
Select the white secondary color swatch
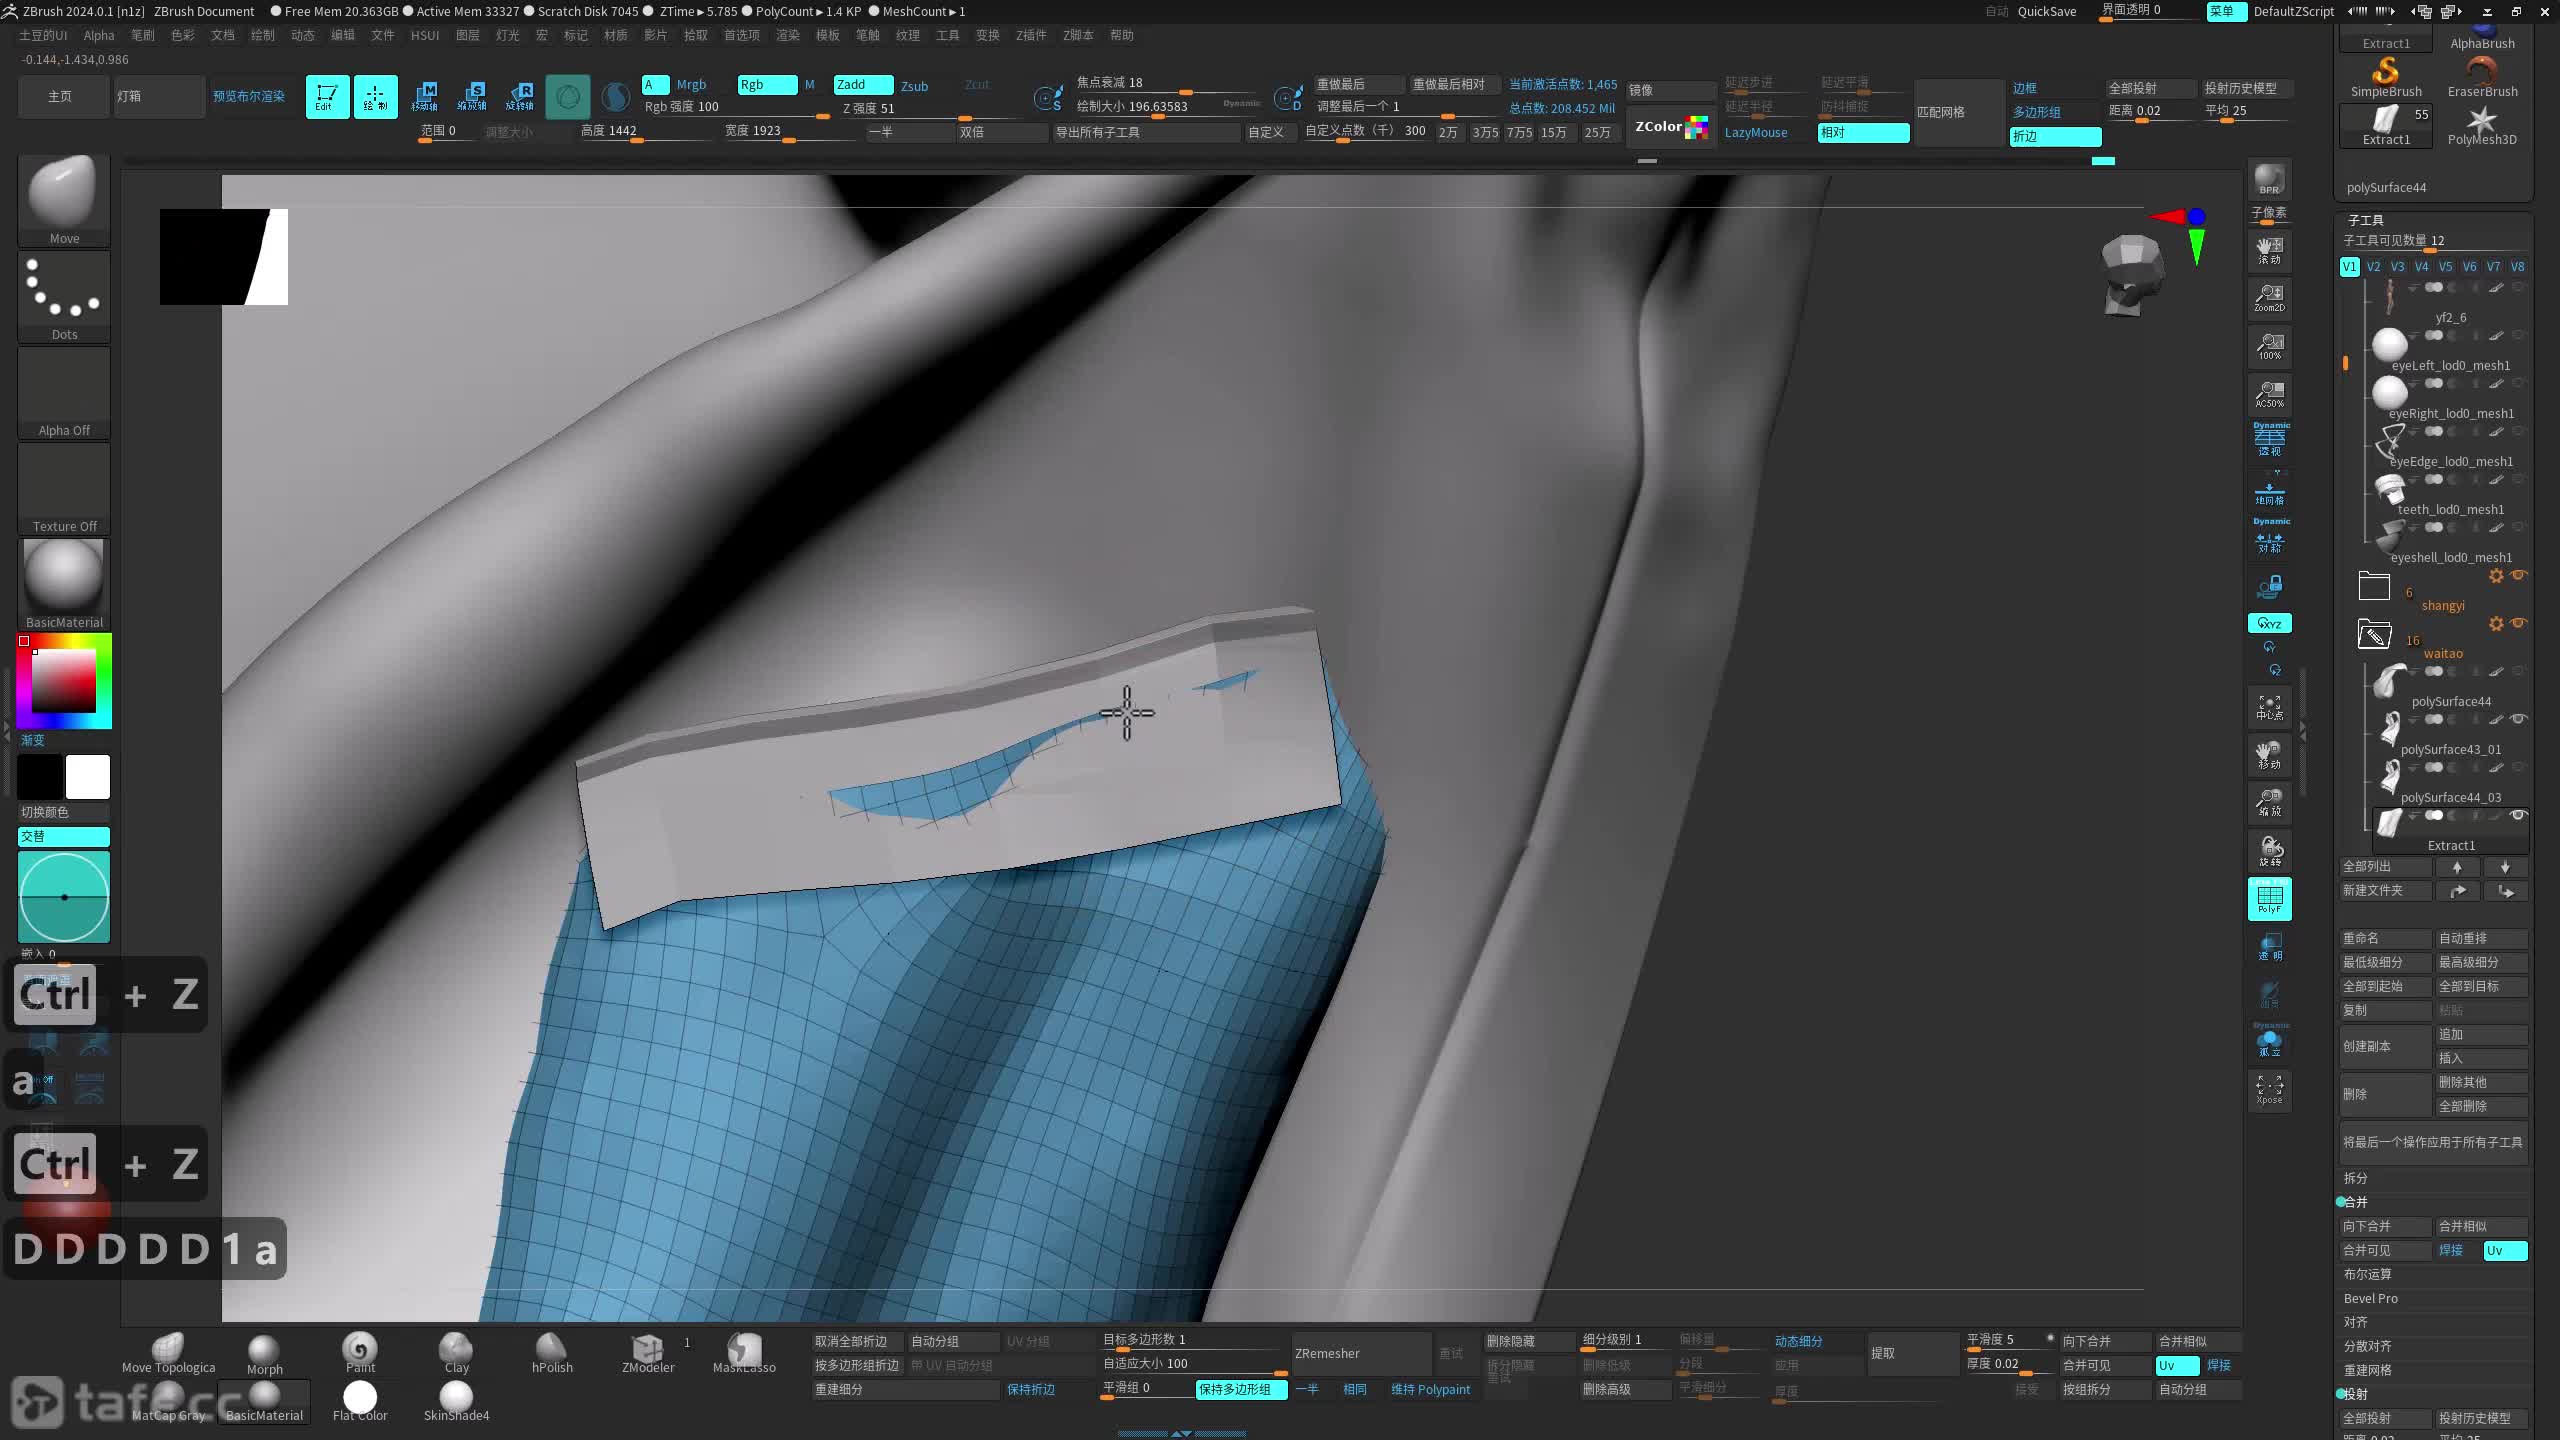(88, 777)
